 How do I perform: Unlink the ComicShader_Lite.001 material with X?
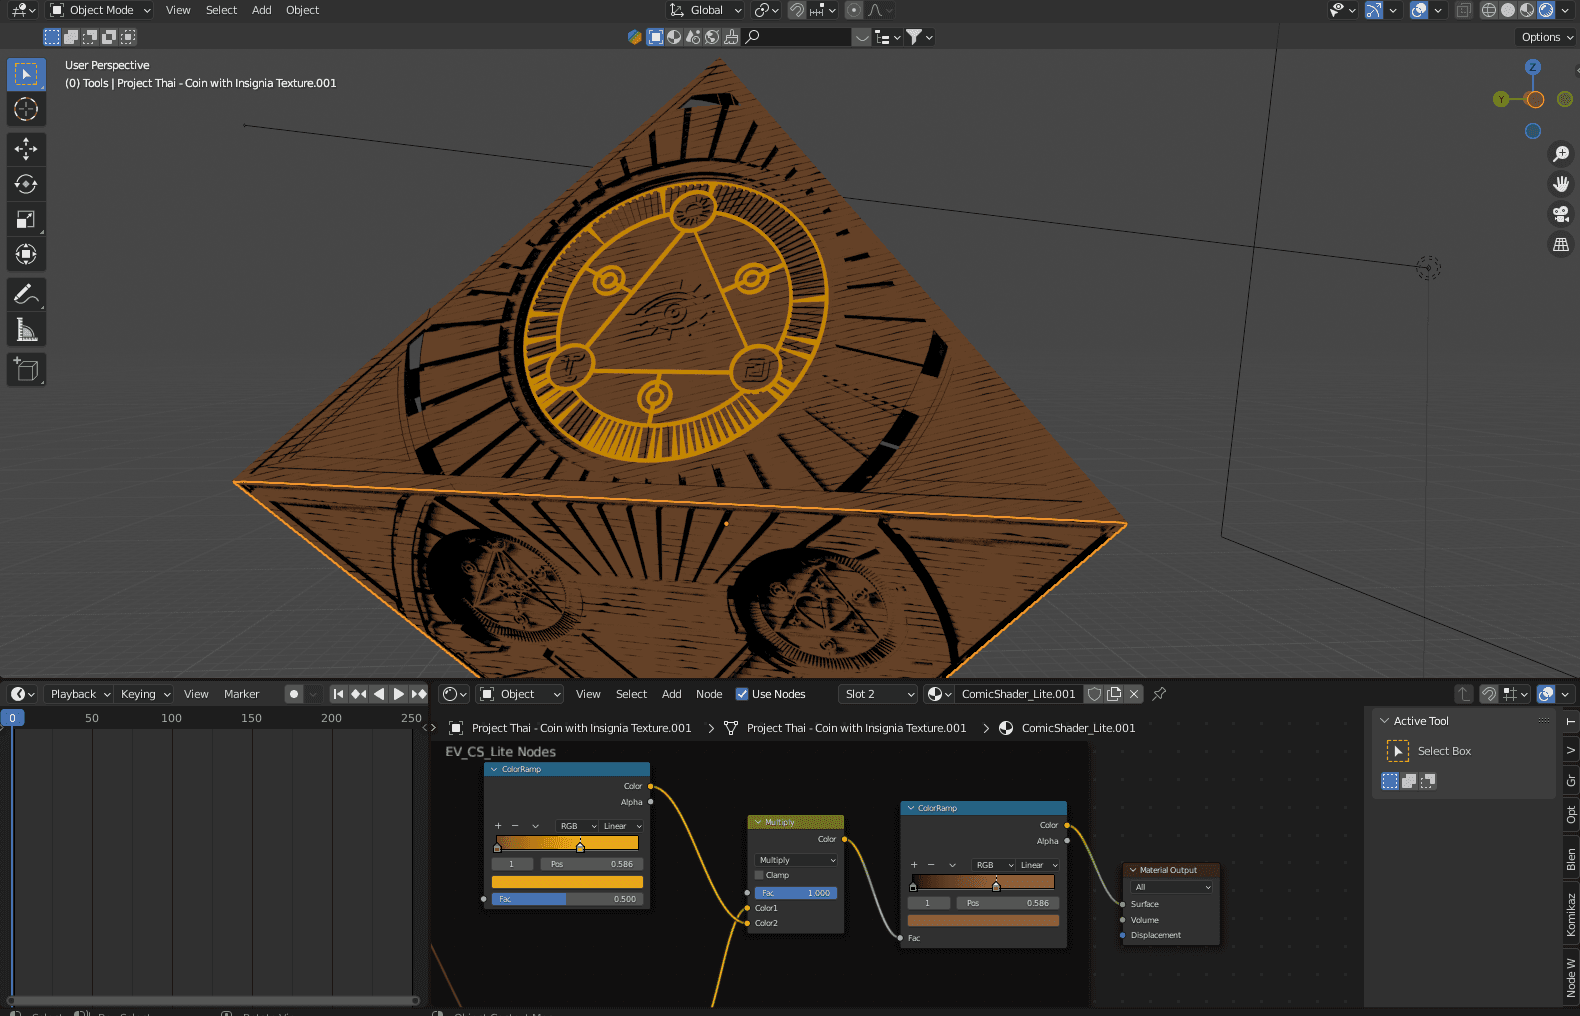click(x=1134, y=694)
